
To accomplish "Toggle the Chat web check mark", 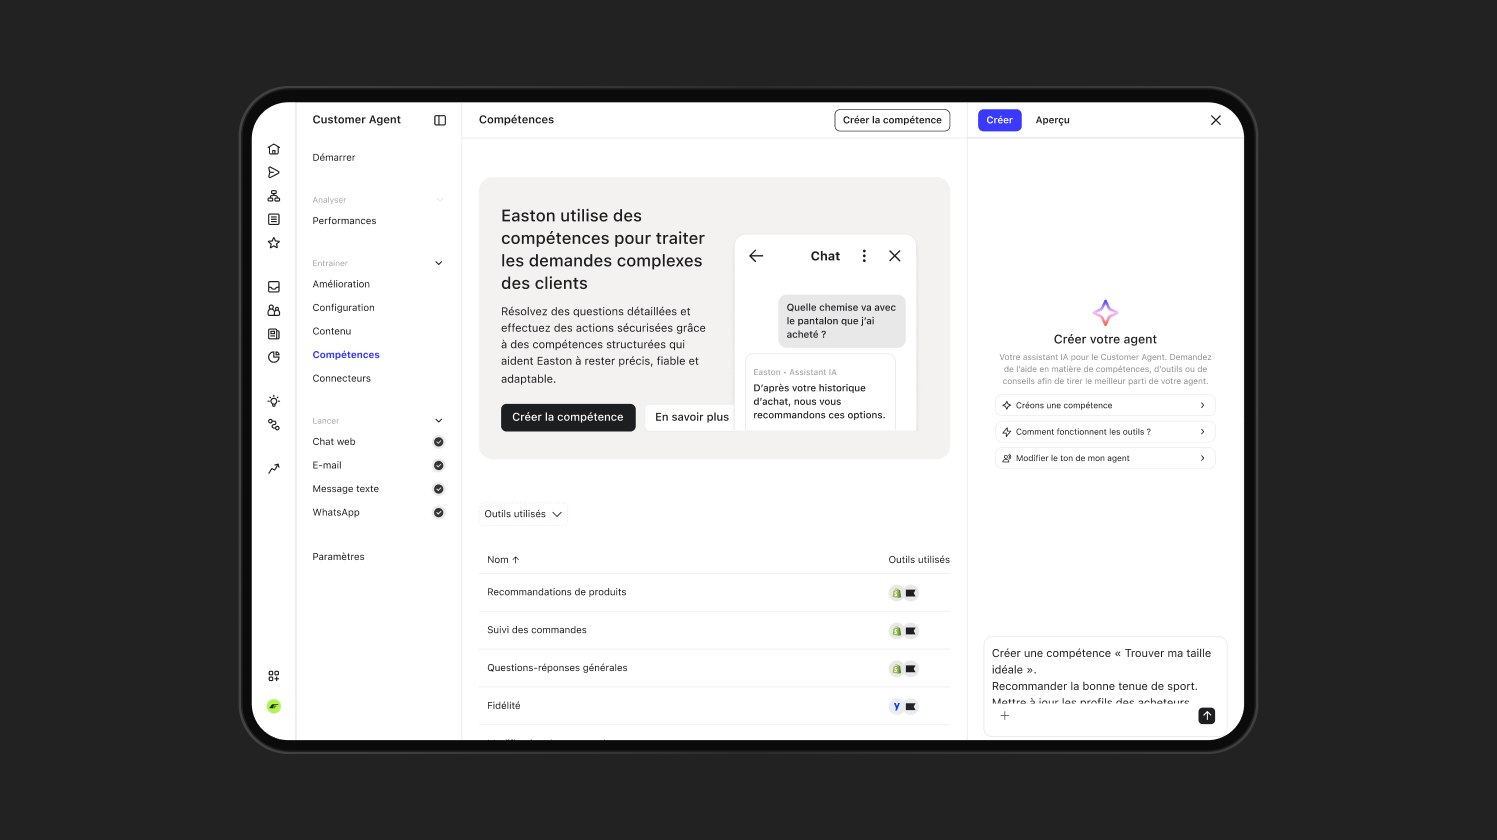I will [x=438, y=442].
